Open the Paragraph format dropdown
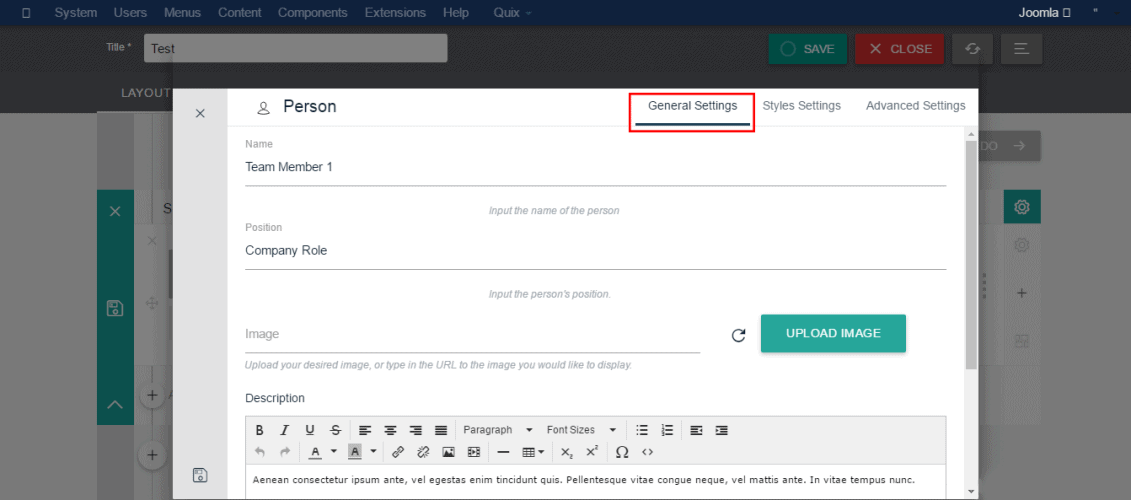The width and height of the screenshot is (1131, 500). tap(497, 430)
